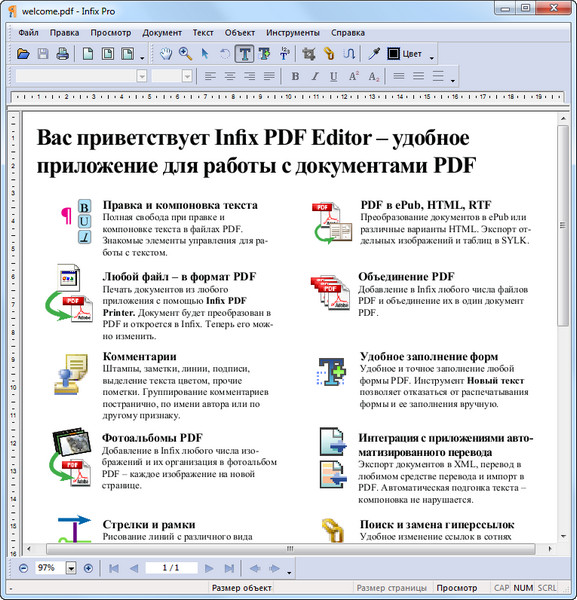Center align text

point(230,76)
